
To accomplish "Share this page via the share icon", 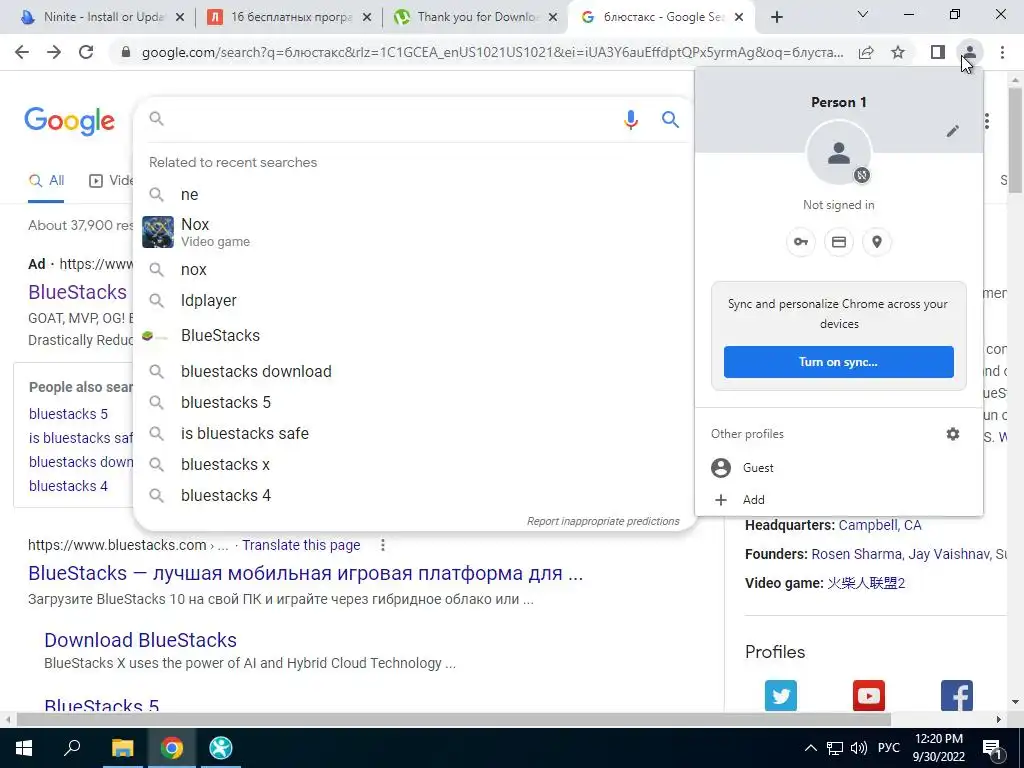I will (x=866, y=52).
